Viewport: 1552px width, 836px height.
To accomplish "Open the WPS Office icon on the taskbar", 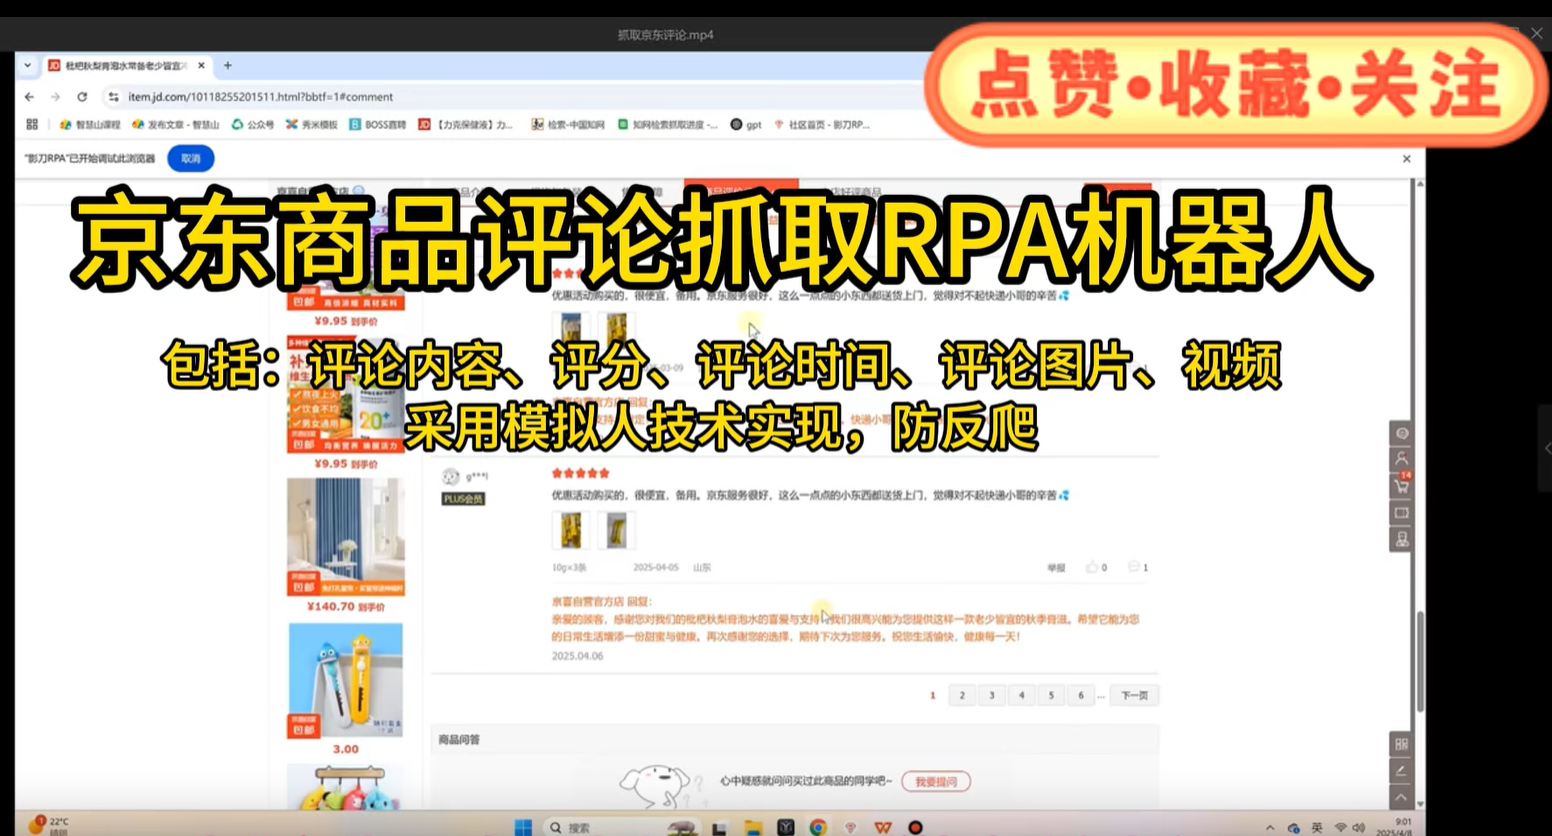I will pos(885,827).
